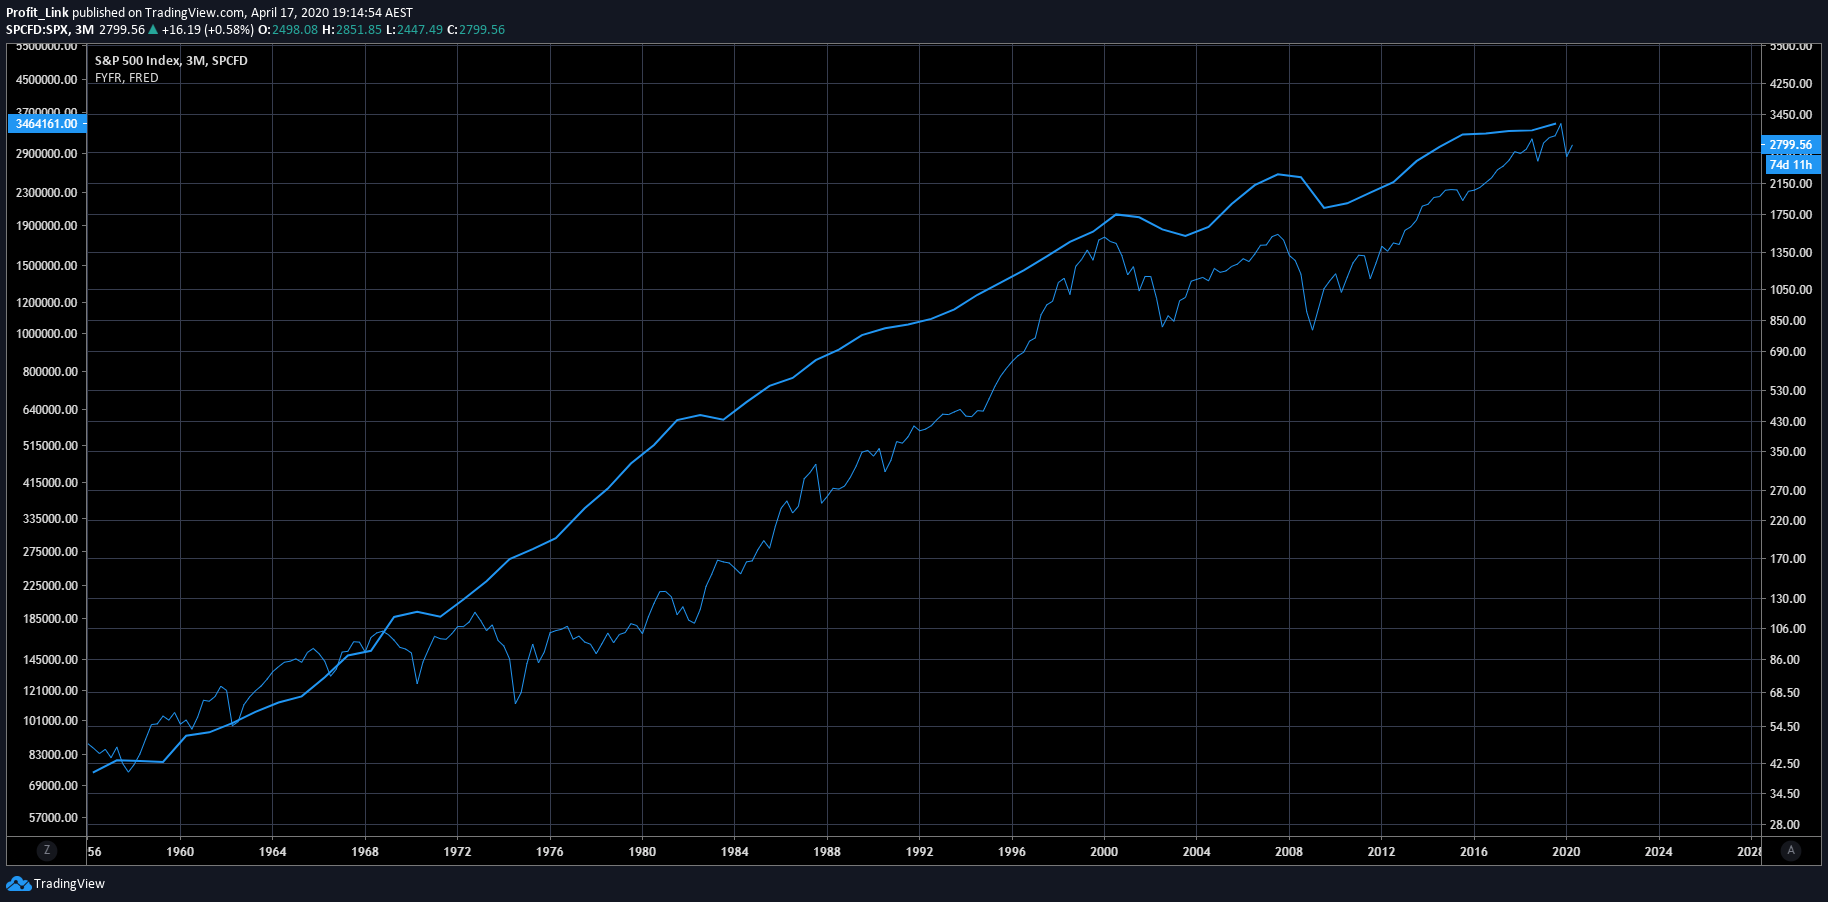This screenshot has height=902, width=1828.
Task: Click the 690.00 right scale value
Action: tap(1788, 352)
